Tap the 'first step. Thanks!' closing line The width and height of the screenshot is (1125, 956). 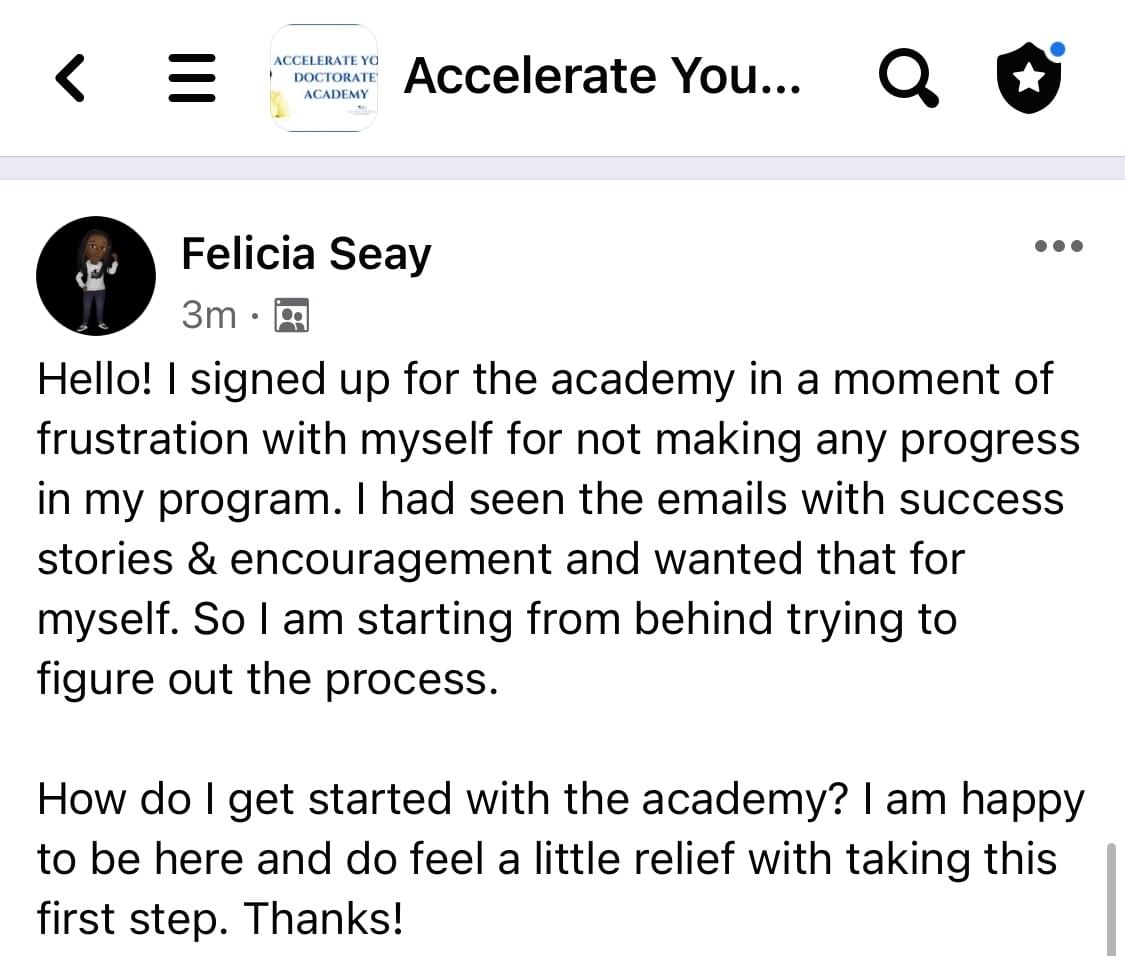pyautogui.click(x=220, y=920)
